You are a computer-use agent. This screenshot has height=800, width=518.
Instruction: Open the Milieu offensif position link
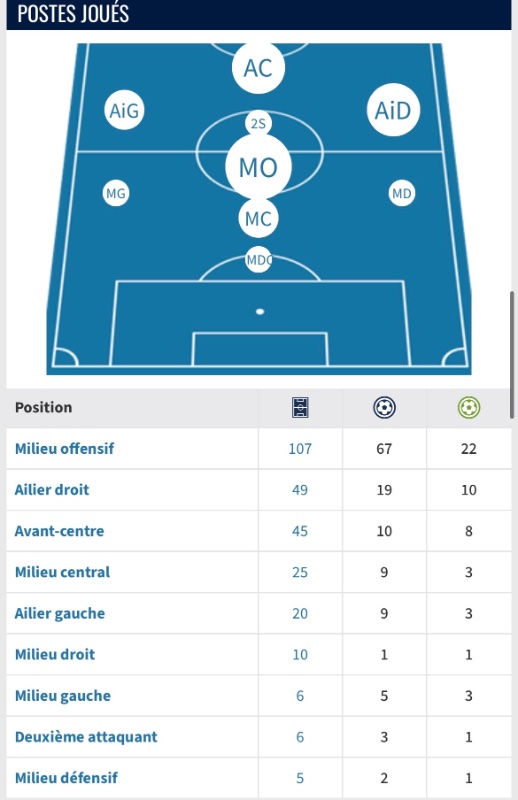64,448
